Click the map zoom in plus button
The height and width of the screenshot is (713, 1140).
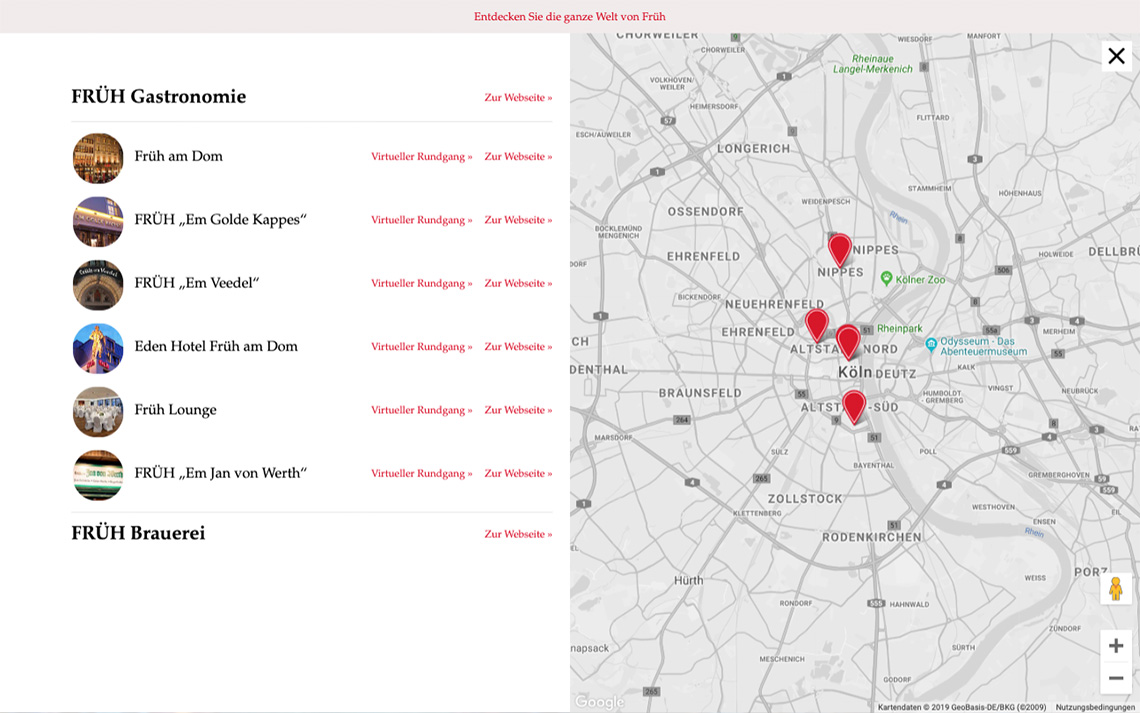pyautogui.click(x=1116, y=646)
